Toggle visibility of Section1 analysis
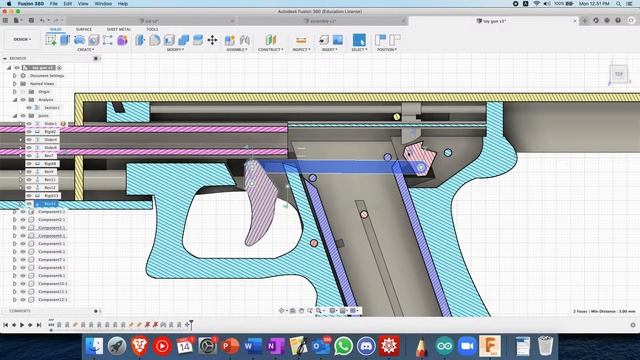 point(29,108)
